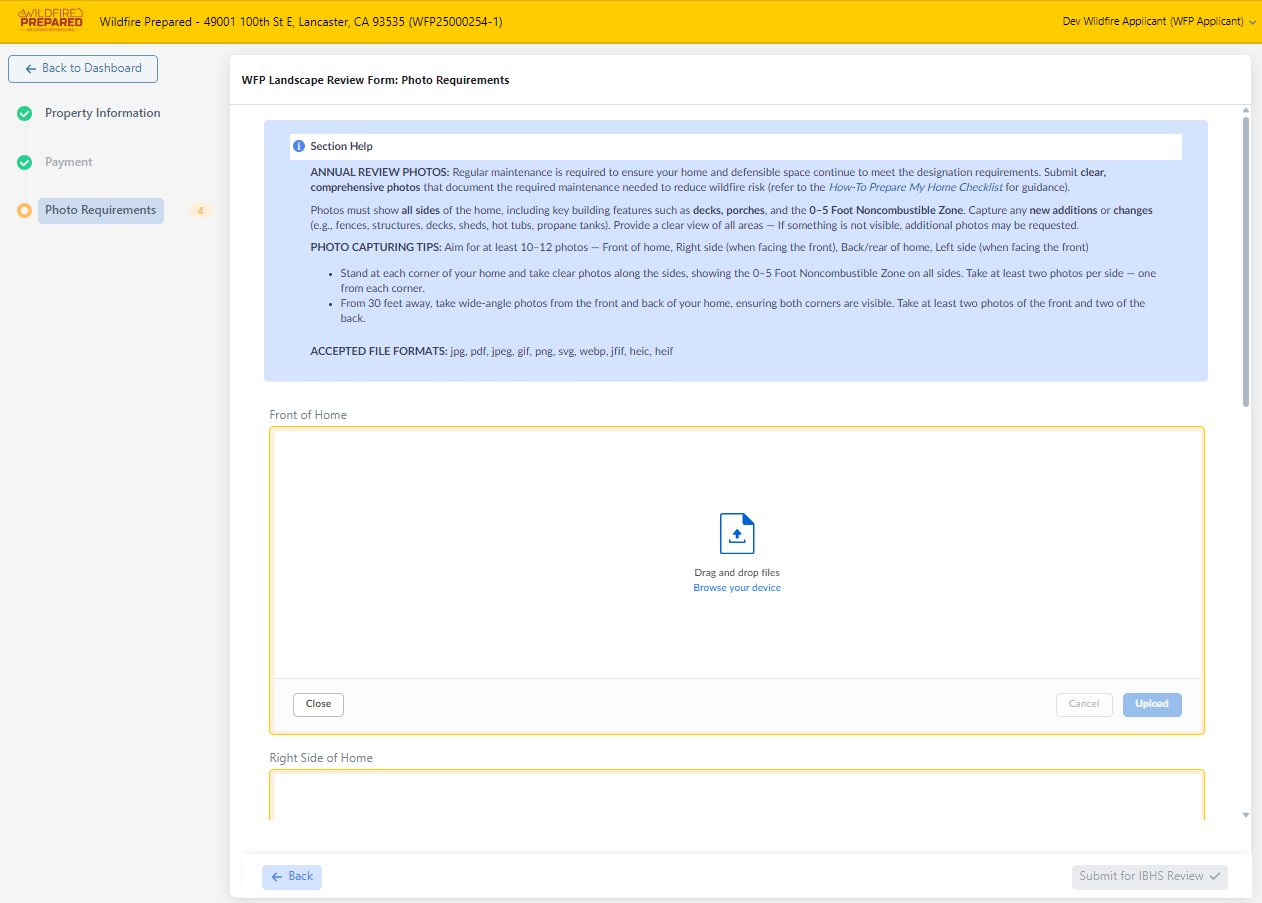Open the How-To Prepare My Home Checklist link

click(915, 187)
